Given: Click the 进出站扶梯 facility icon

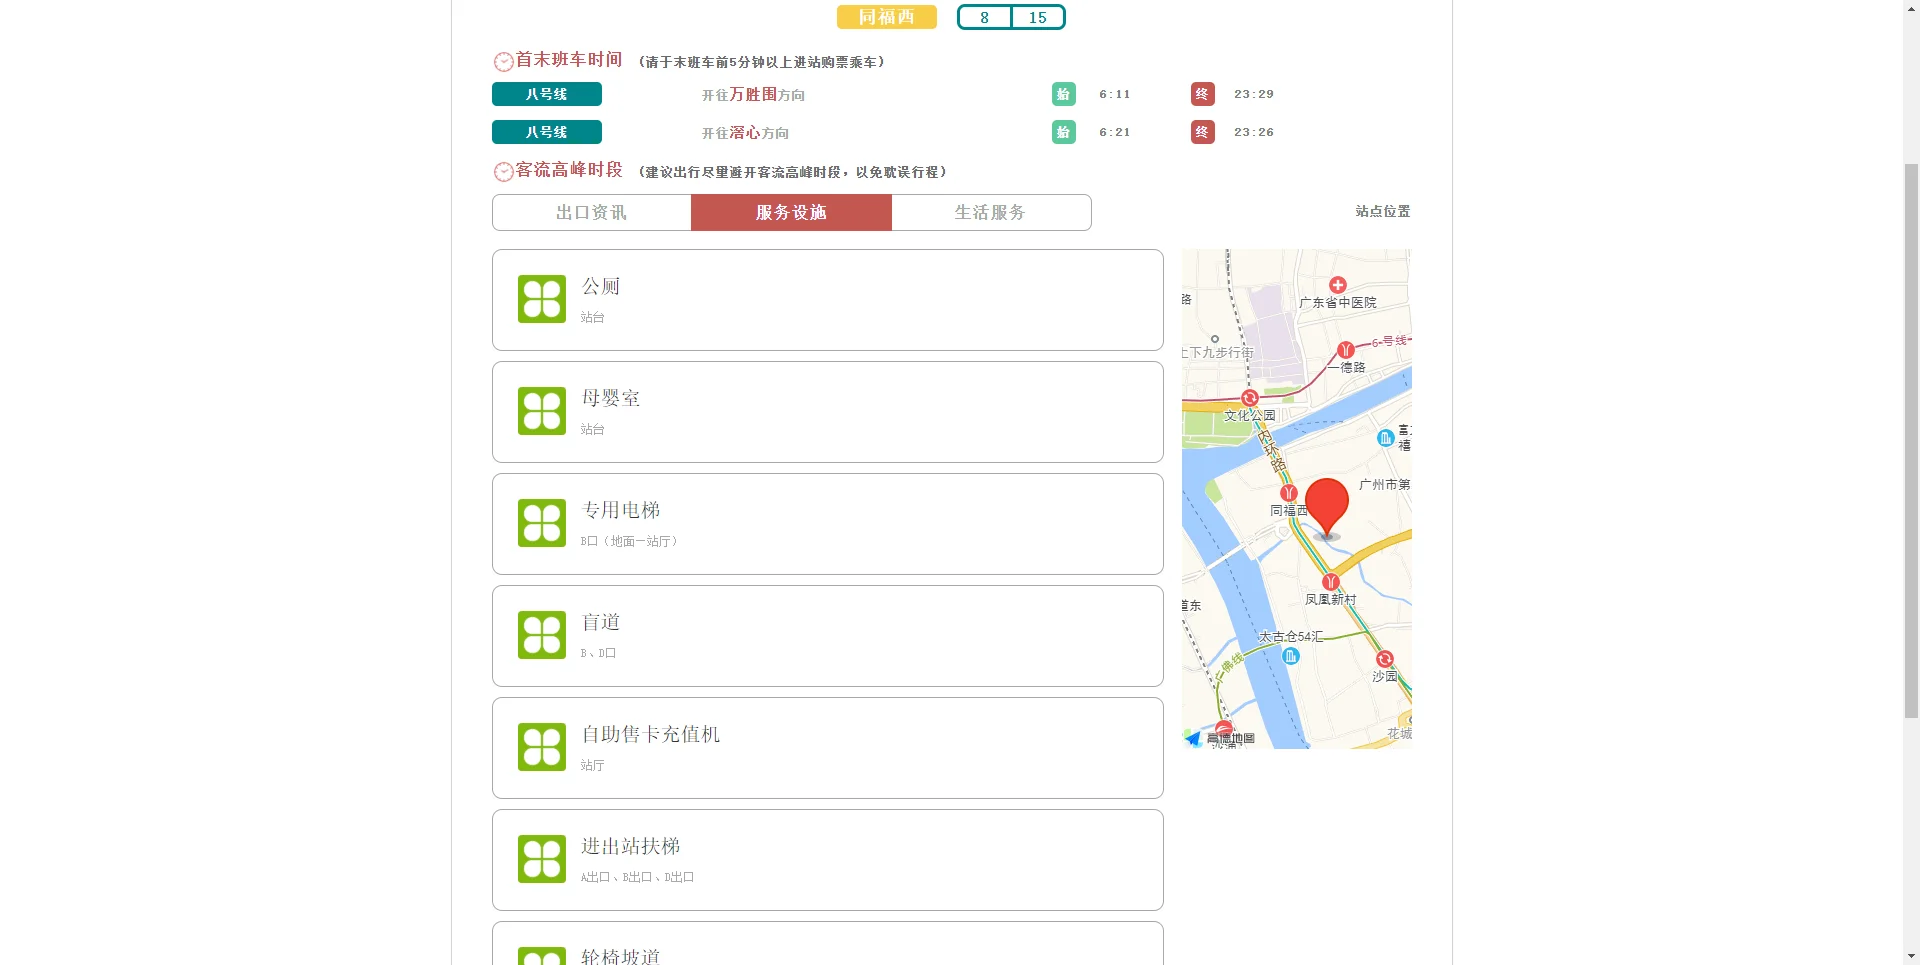Looking at the screenshot, I should point(541,859).
